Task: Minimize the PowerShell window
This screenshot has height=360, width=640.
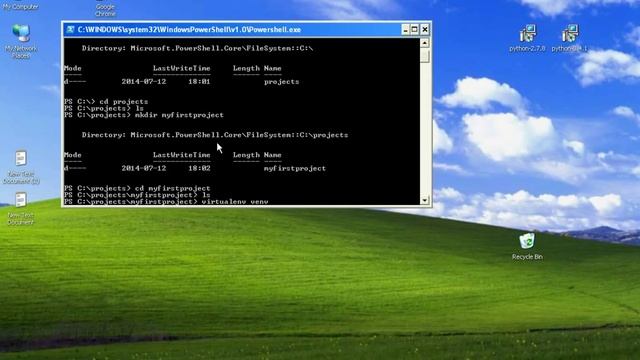Action: (405, 29)
